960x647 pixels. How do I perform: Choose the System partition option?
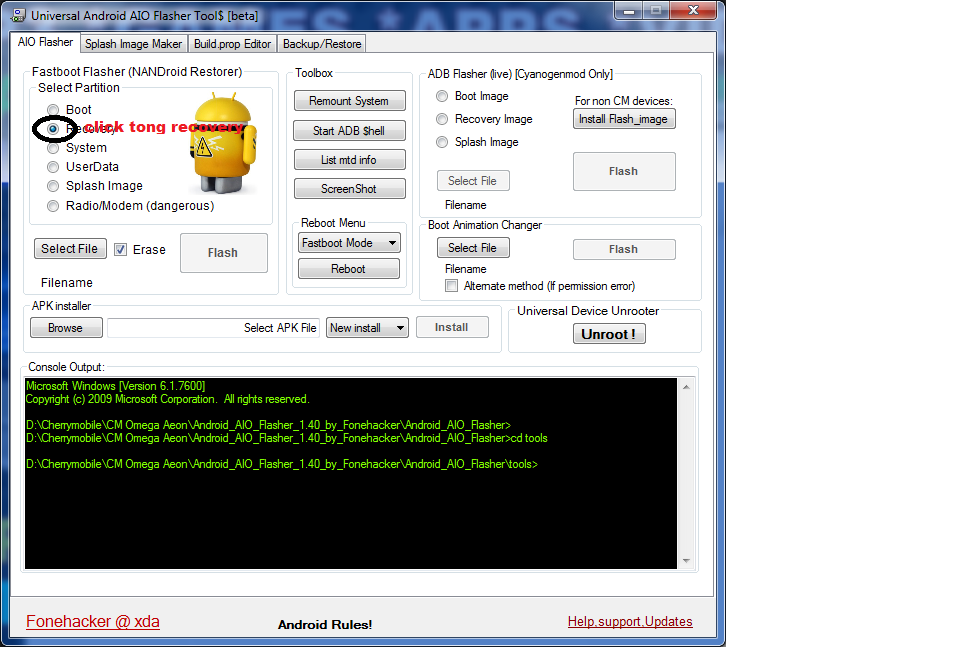click(54, 148)
